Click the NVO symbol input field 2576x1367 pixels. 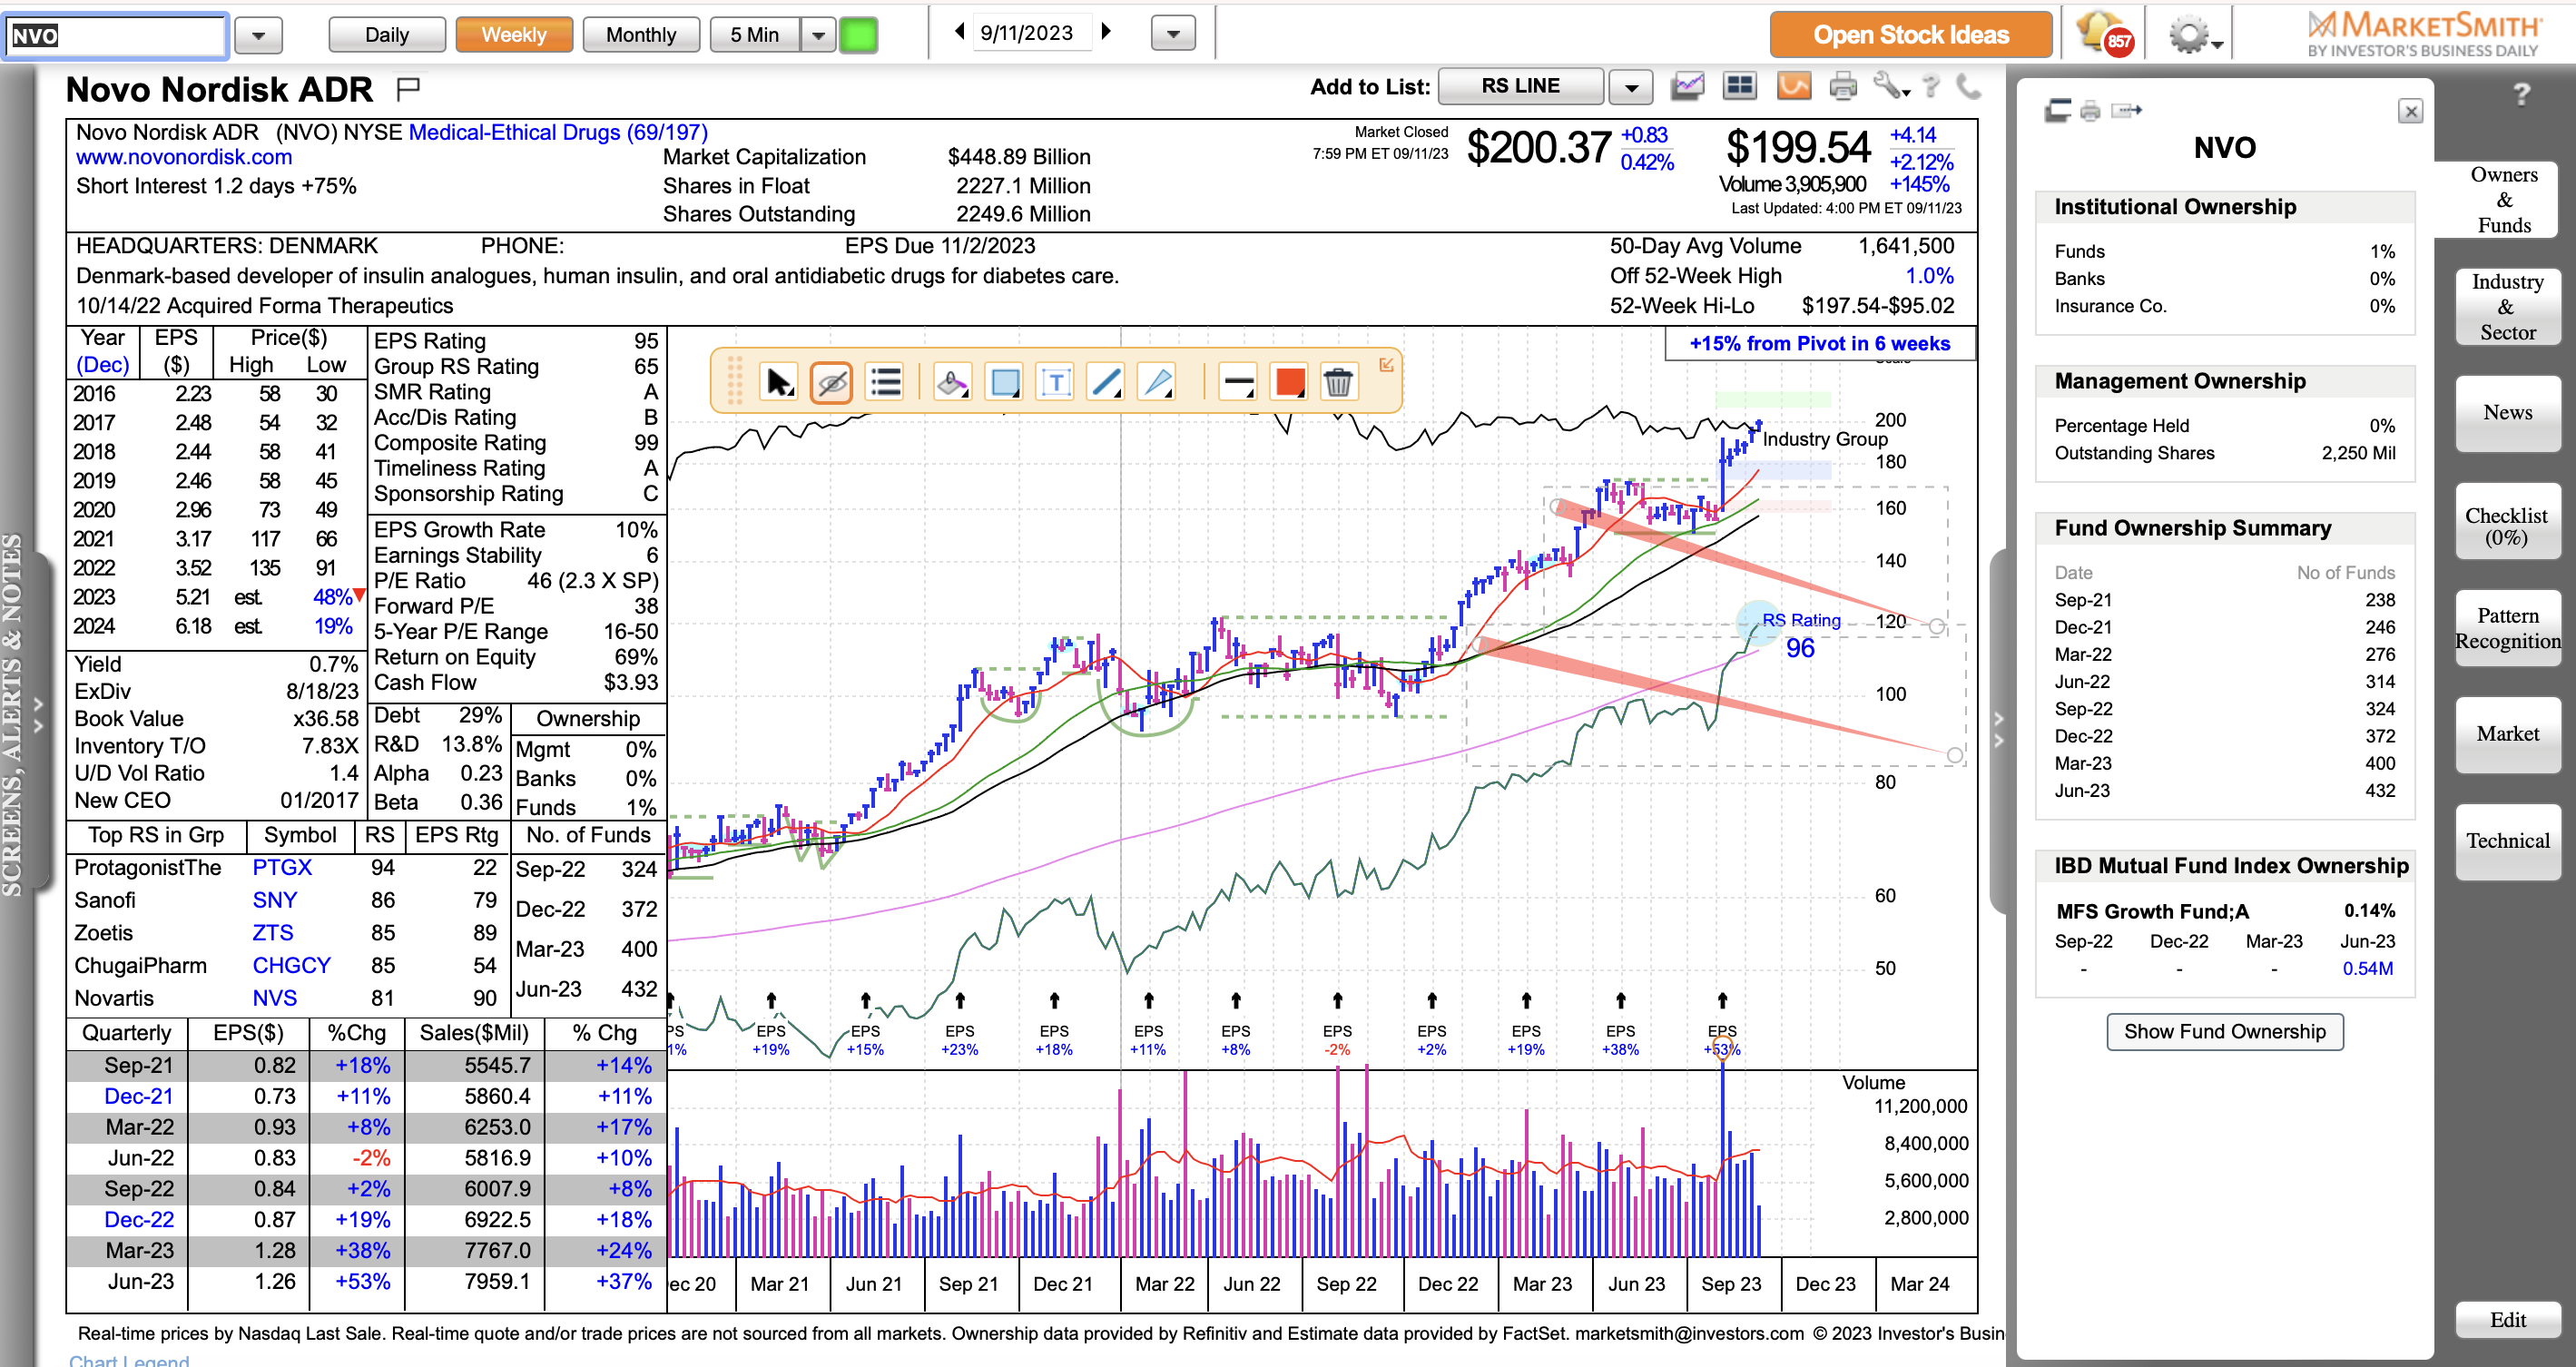point(116,36)
